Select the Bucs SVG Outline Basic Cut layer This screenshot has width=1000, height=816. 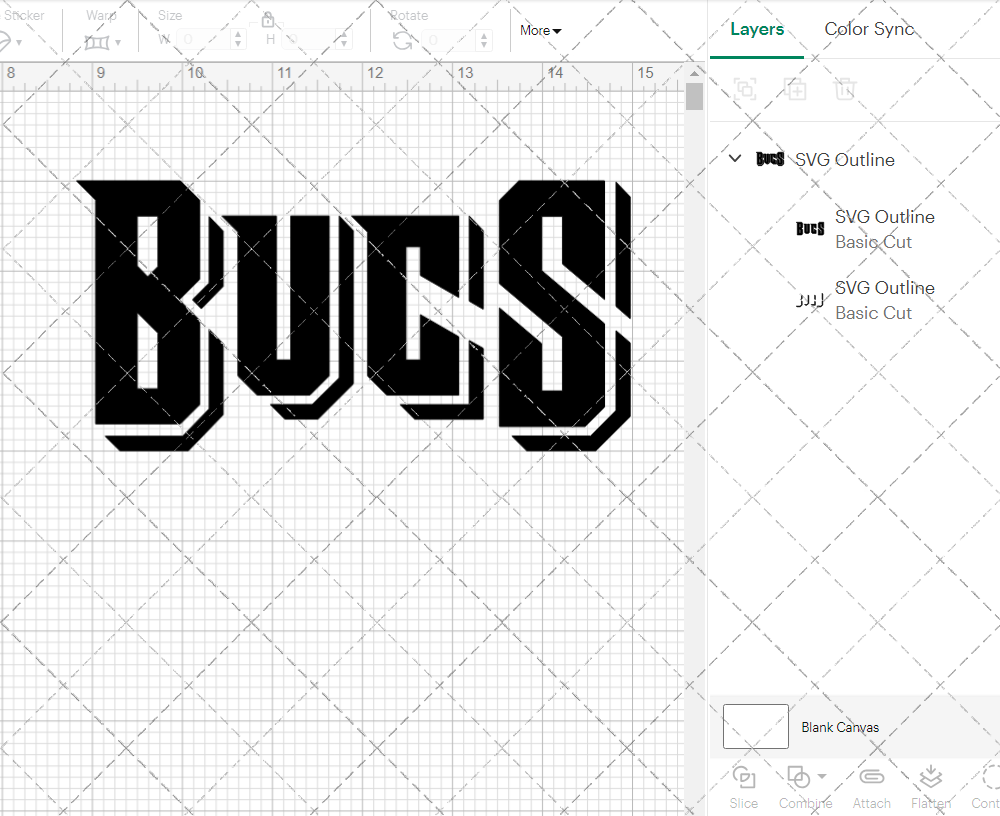coord(885,229)
